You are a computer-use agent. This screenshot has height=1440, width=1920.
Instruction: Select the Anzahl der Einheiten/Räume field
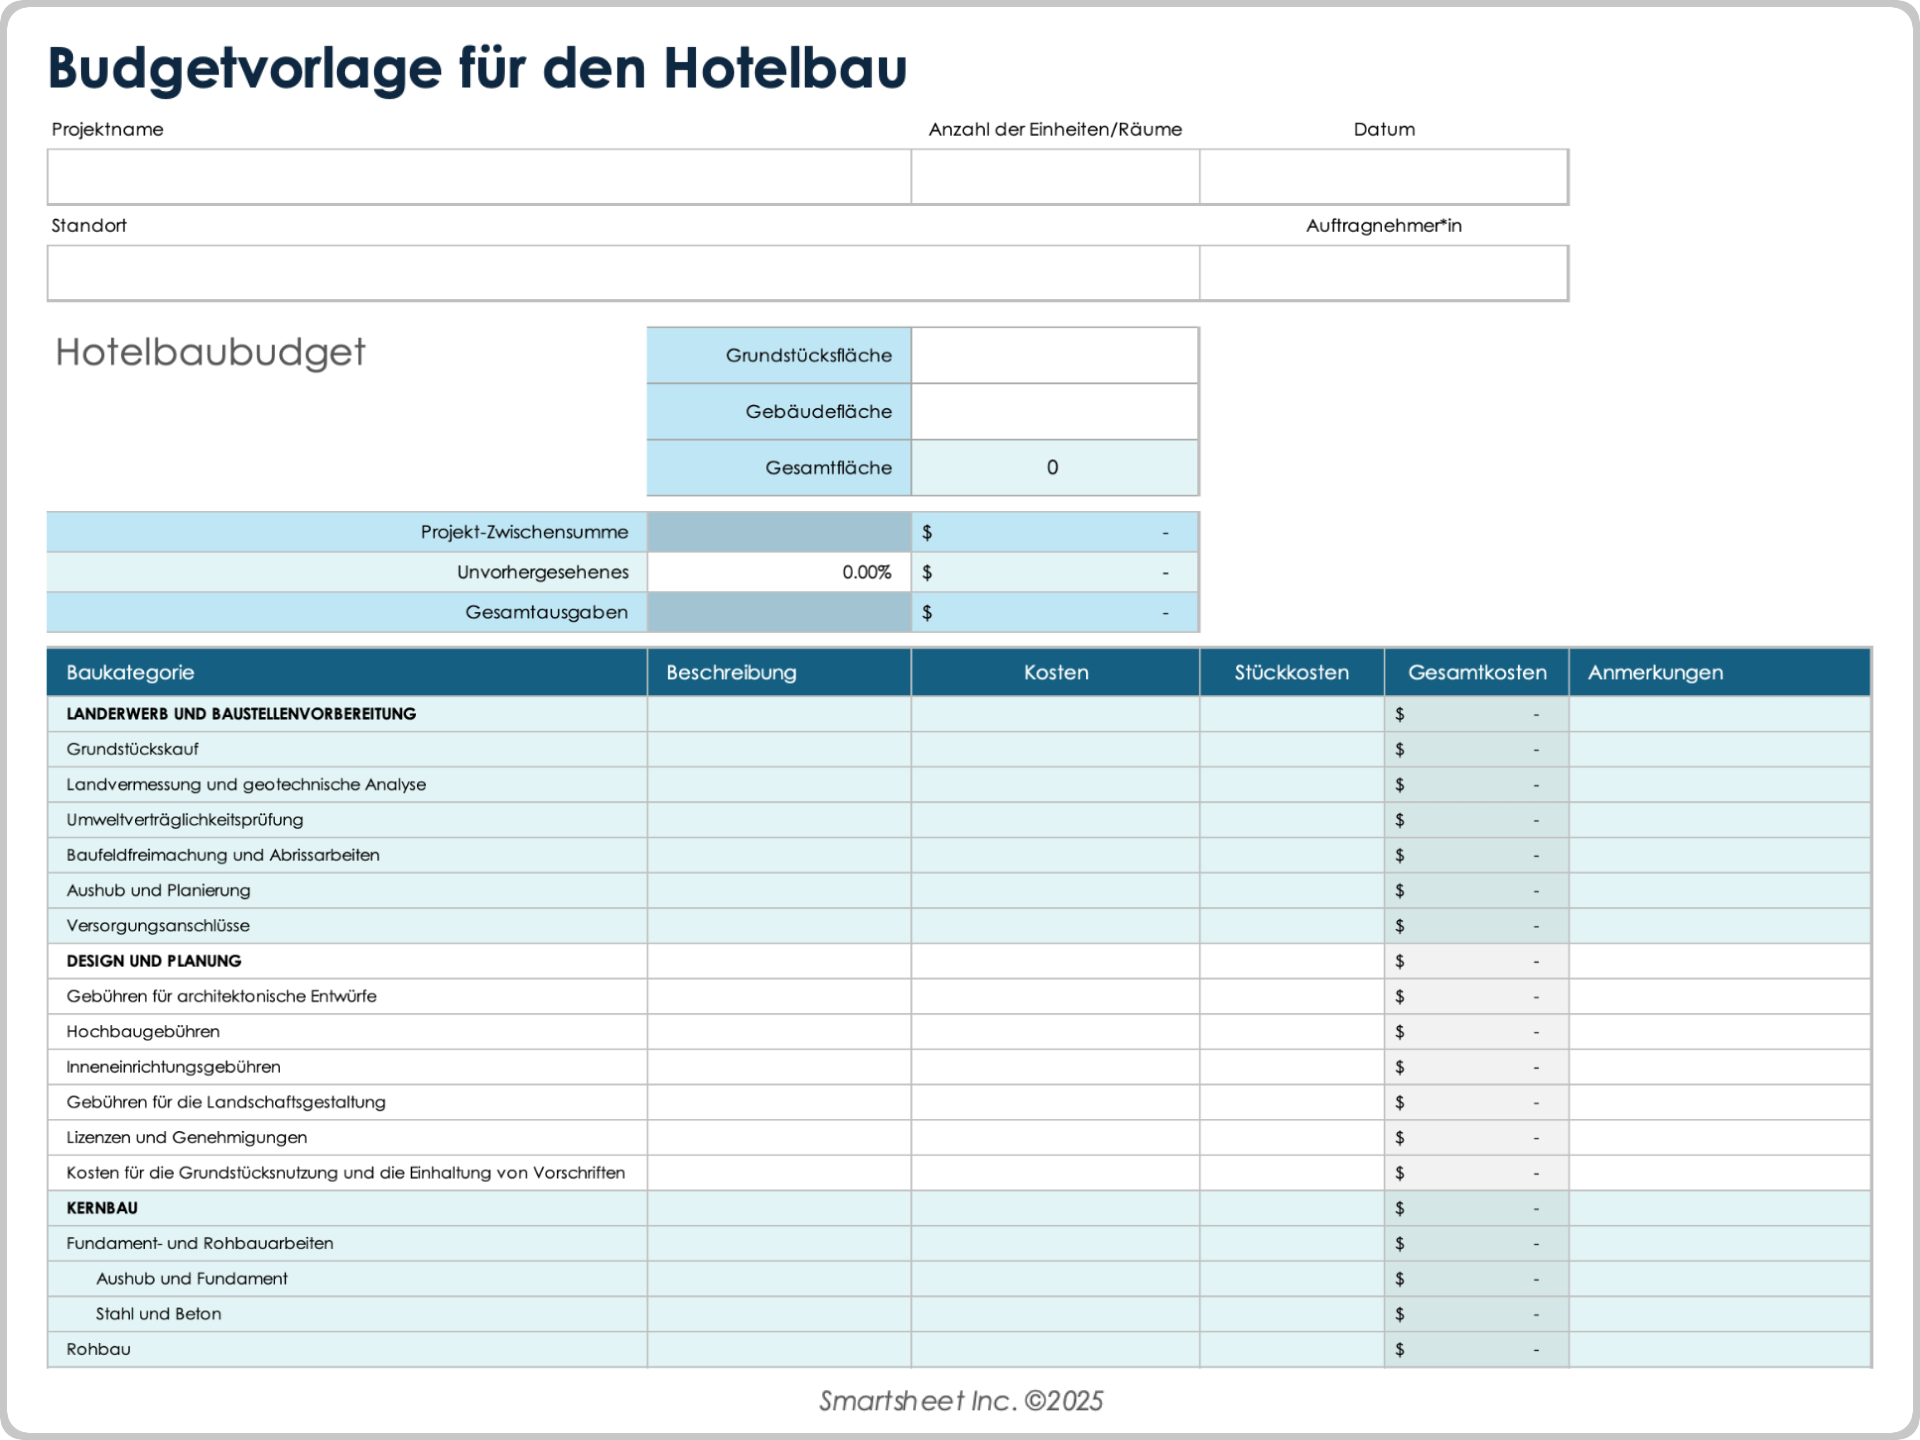point(1054,177)
